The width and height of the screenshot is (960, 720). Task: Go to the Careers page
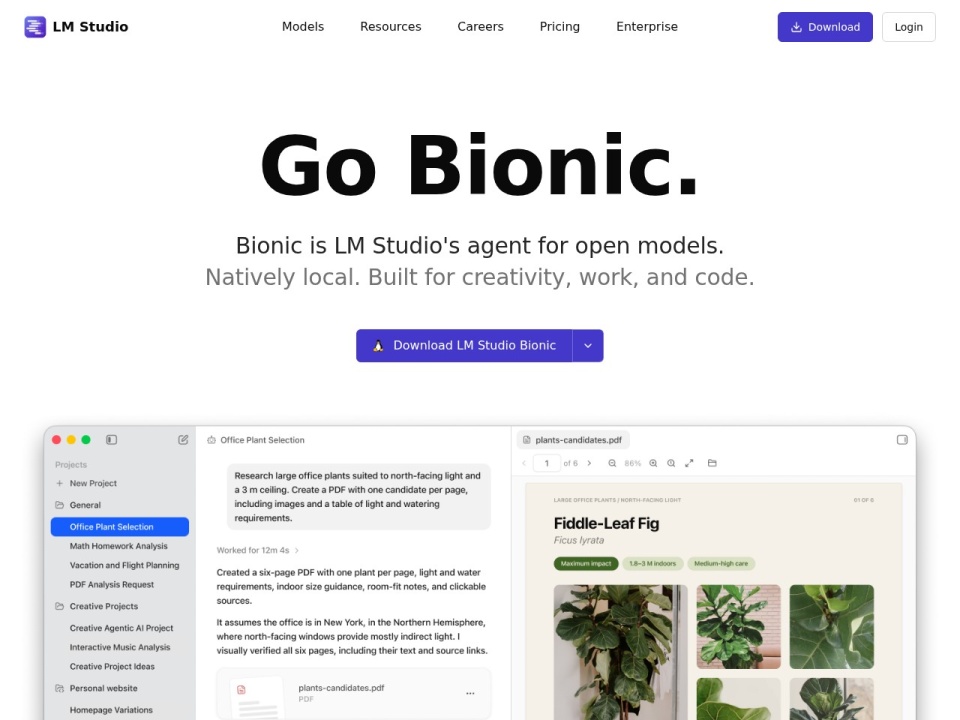pos(480,27)
